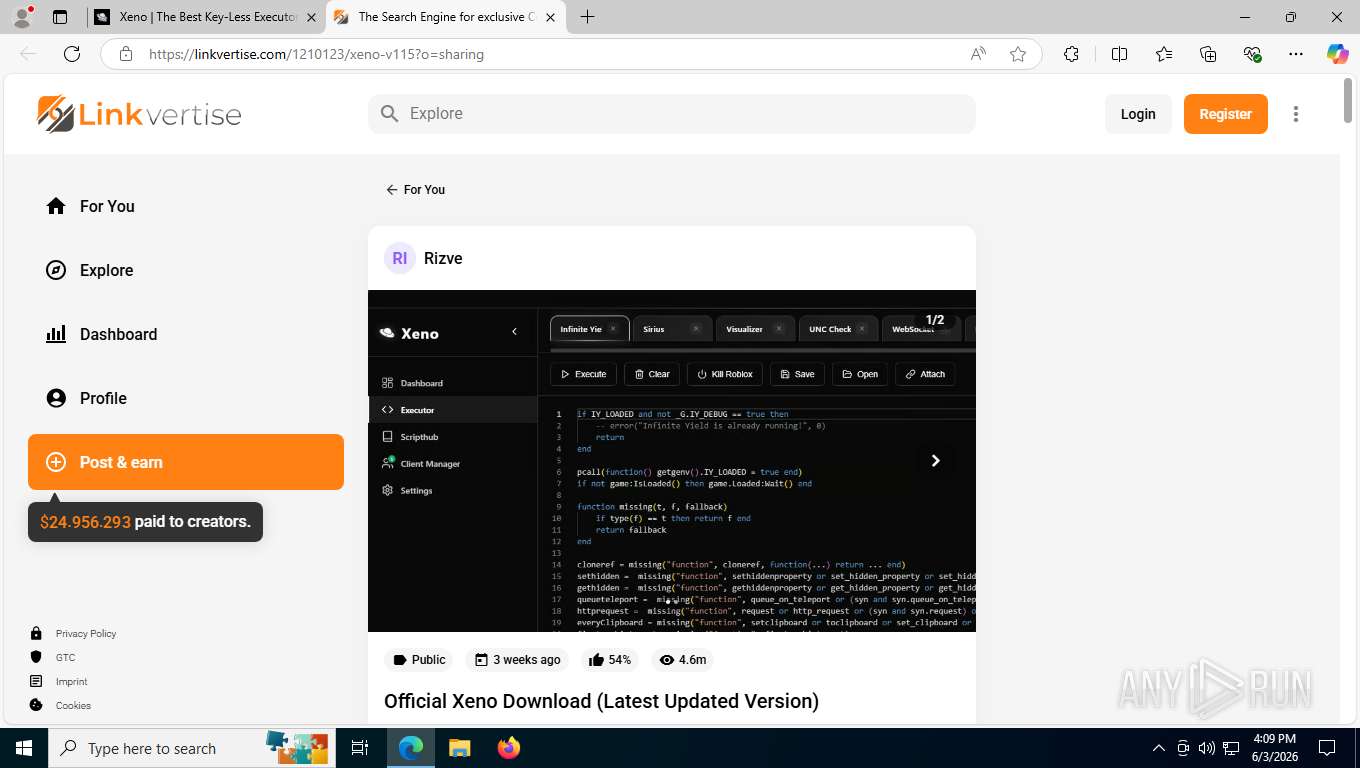Go back via the For You arrow link
The width and height of the screenshot is (1360, 768).
click(415, 189)
